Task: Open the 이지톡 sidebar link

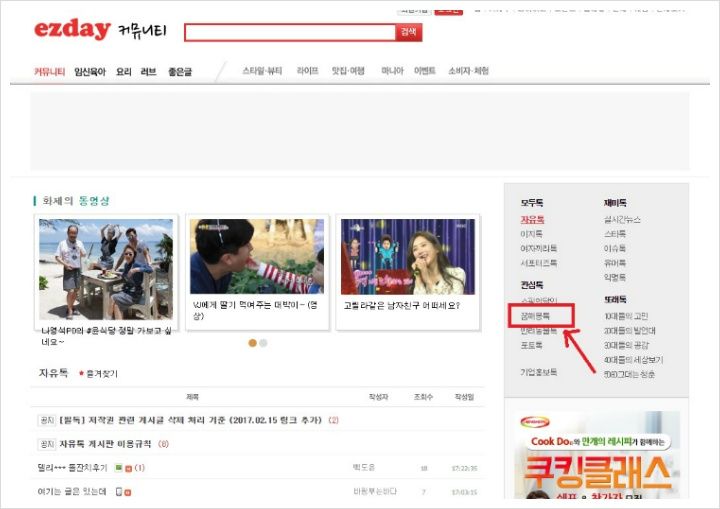Action: click(531, 234)
